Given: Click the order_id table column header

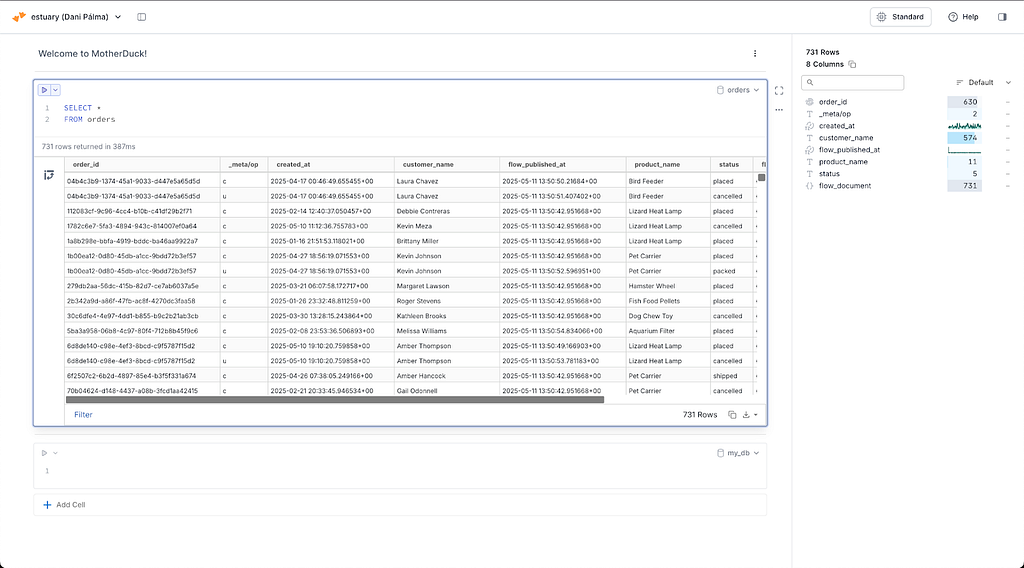Looking at the screenshot, I should tap(142, 165).
